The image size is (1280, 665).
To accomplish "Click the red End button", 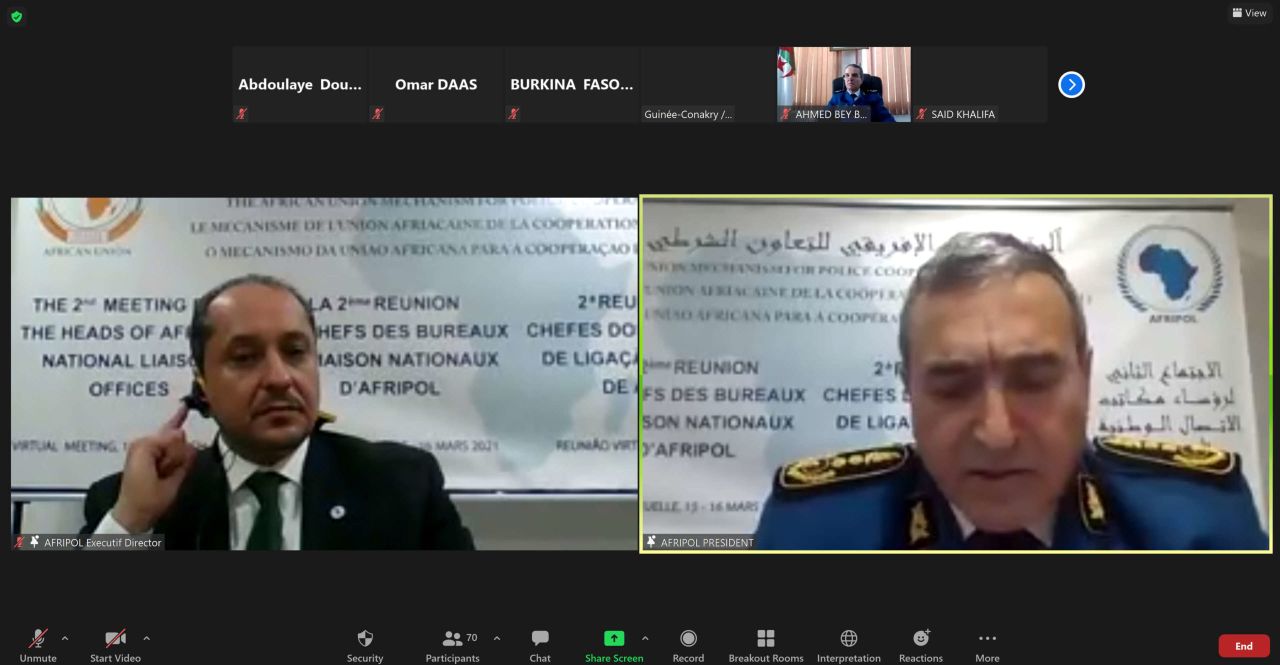I will pyautogui.click(x=1243, y=646).
